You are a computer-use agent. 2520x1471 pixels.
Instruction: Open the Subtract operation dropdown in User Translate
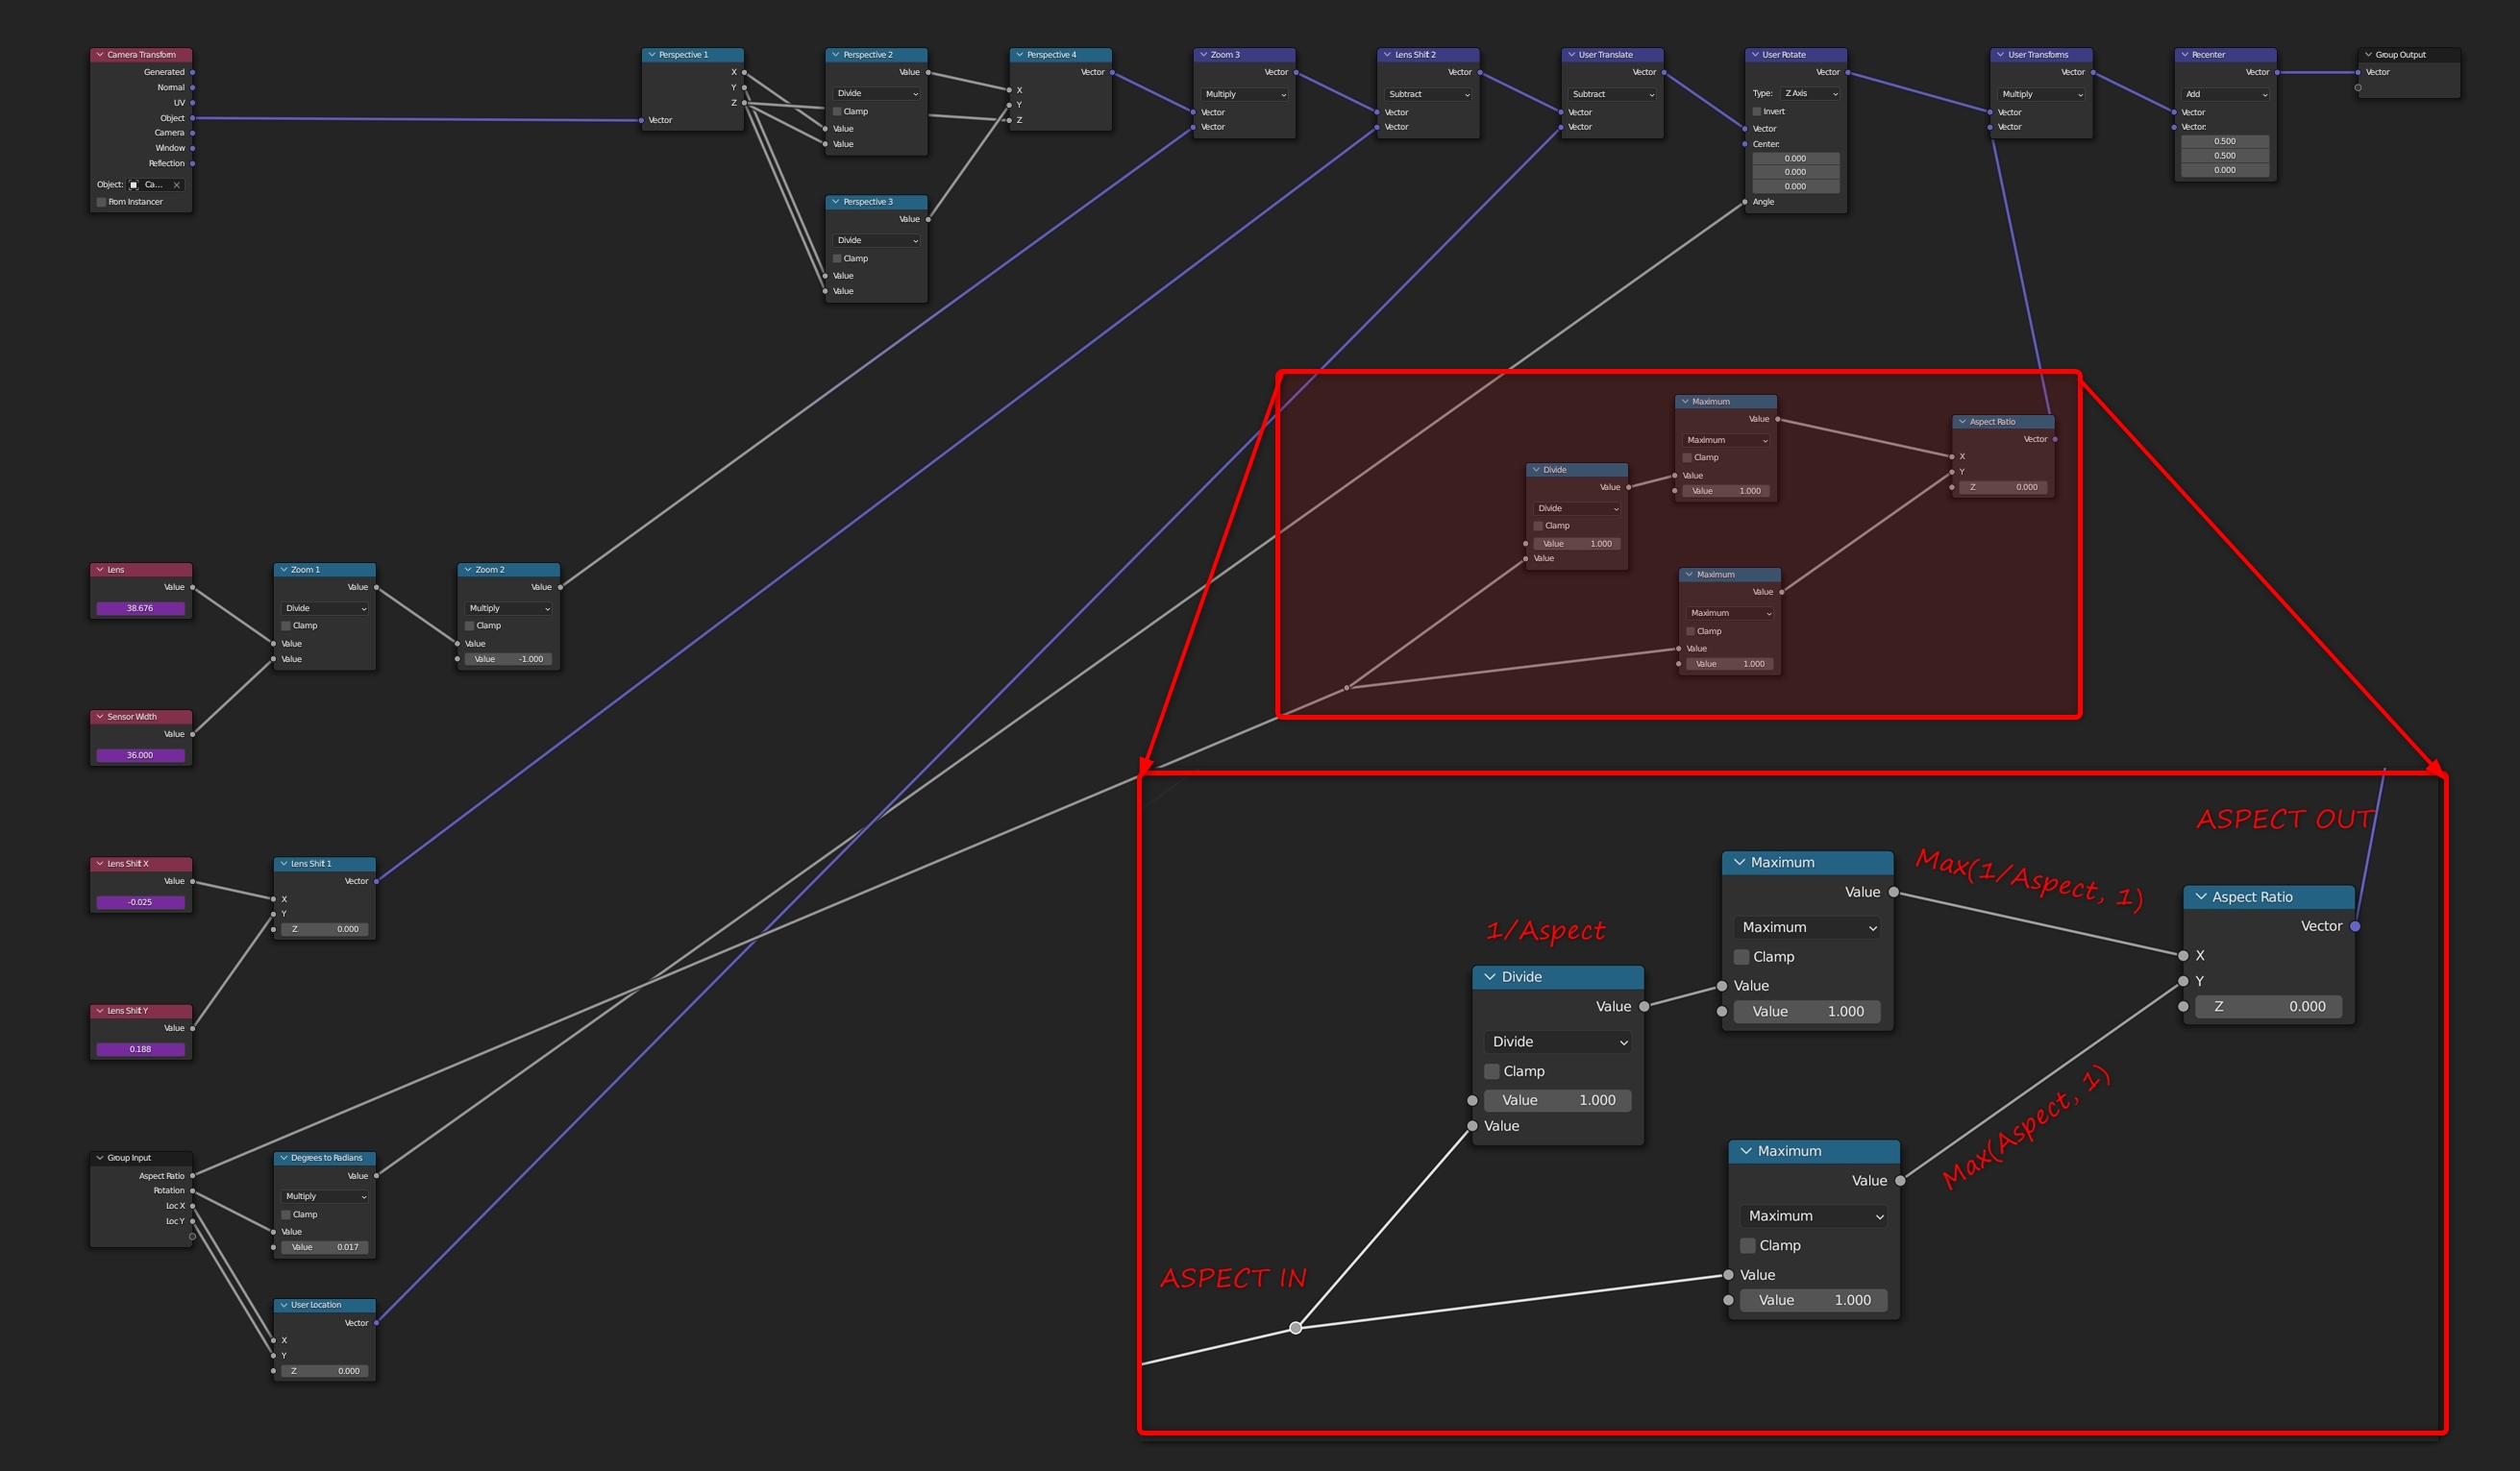point(1610,94)
